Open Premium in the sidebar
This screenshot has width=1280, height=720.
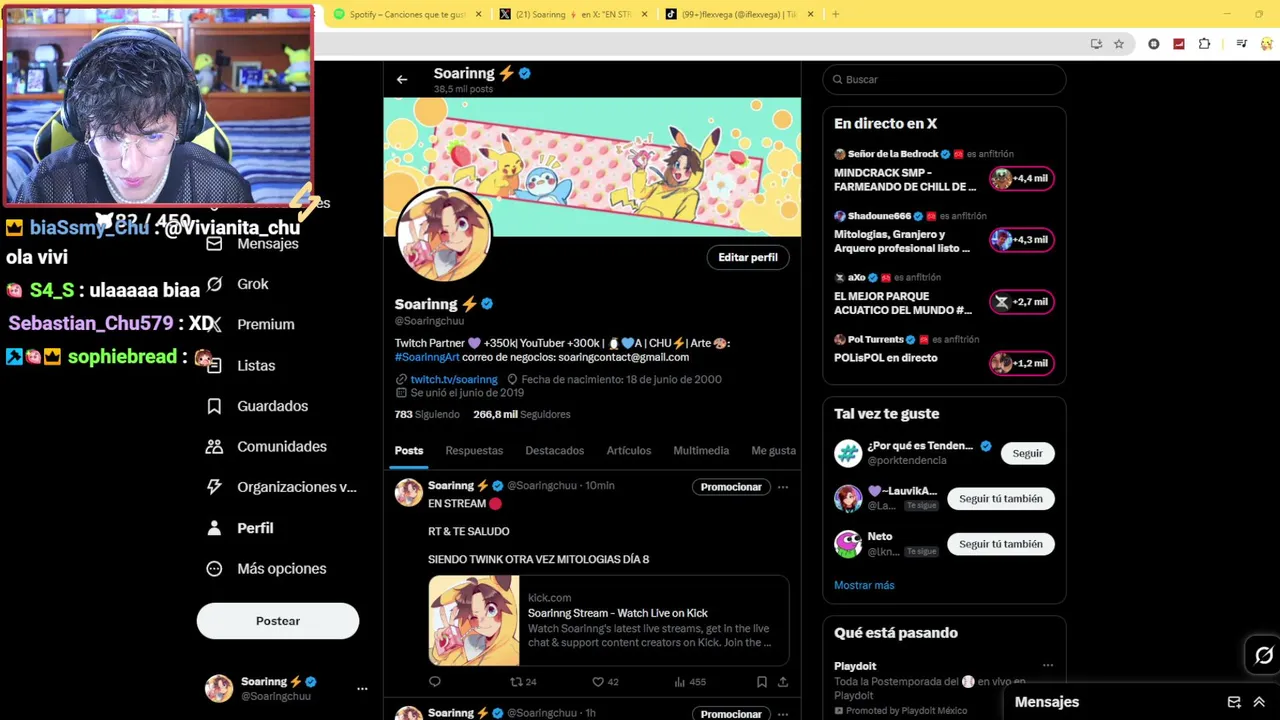251,325
